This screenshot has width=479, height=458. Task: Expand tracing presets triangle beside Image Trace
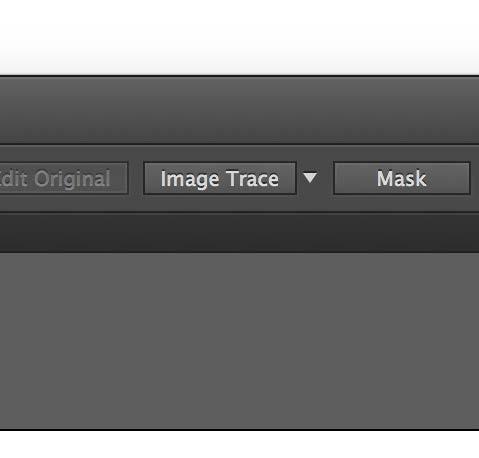click(x=310, y=177)
